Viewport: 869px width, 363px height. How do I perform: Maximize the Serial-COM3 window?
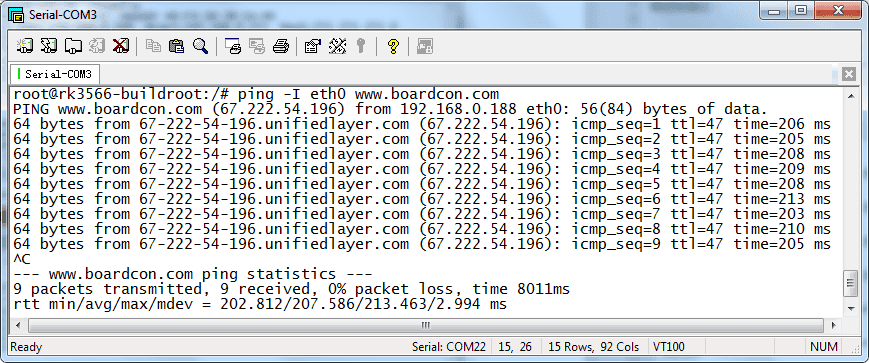(801, 12)
